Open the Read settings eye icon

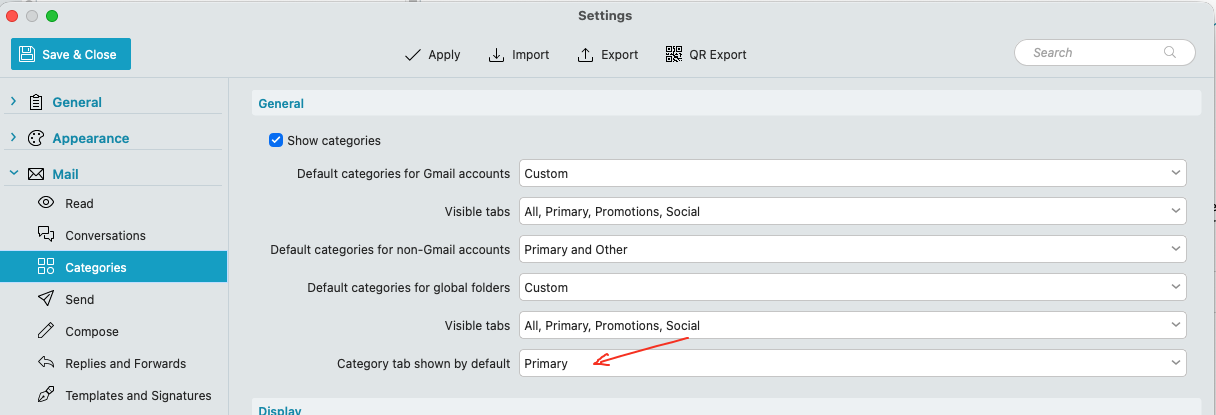tap(46, 203)
